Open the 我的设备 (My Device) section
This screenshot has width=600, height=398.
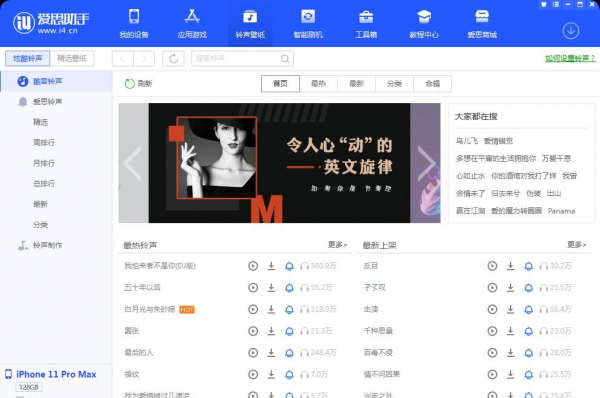tap(134, 24)
